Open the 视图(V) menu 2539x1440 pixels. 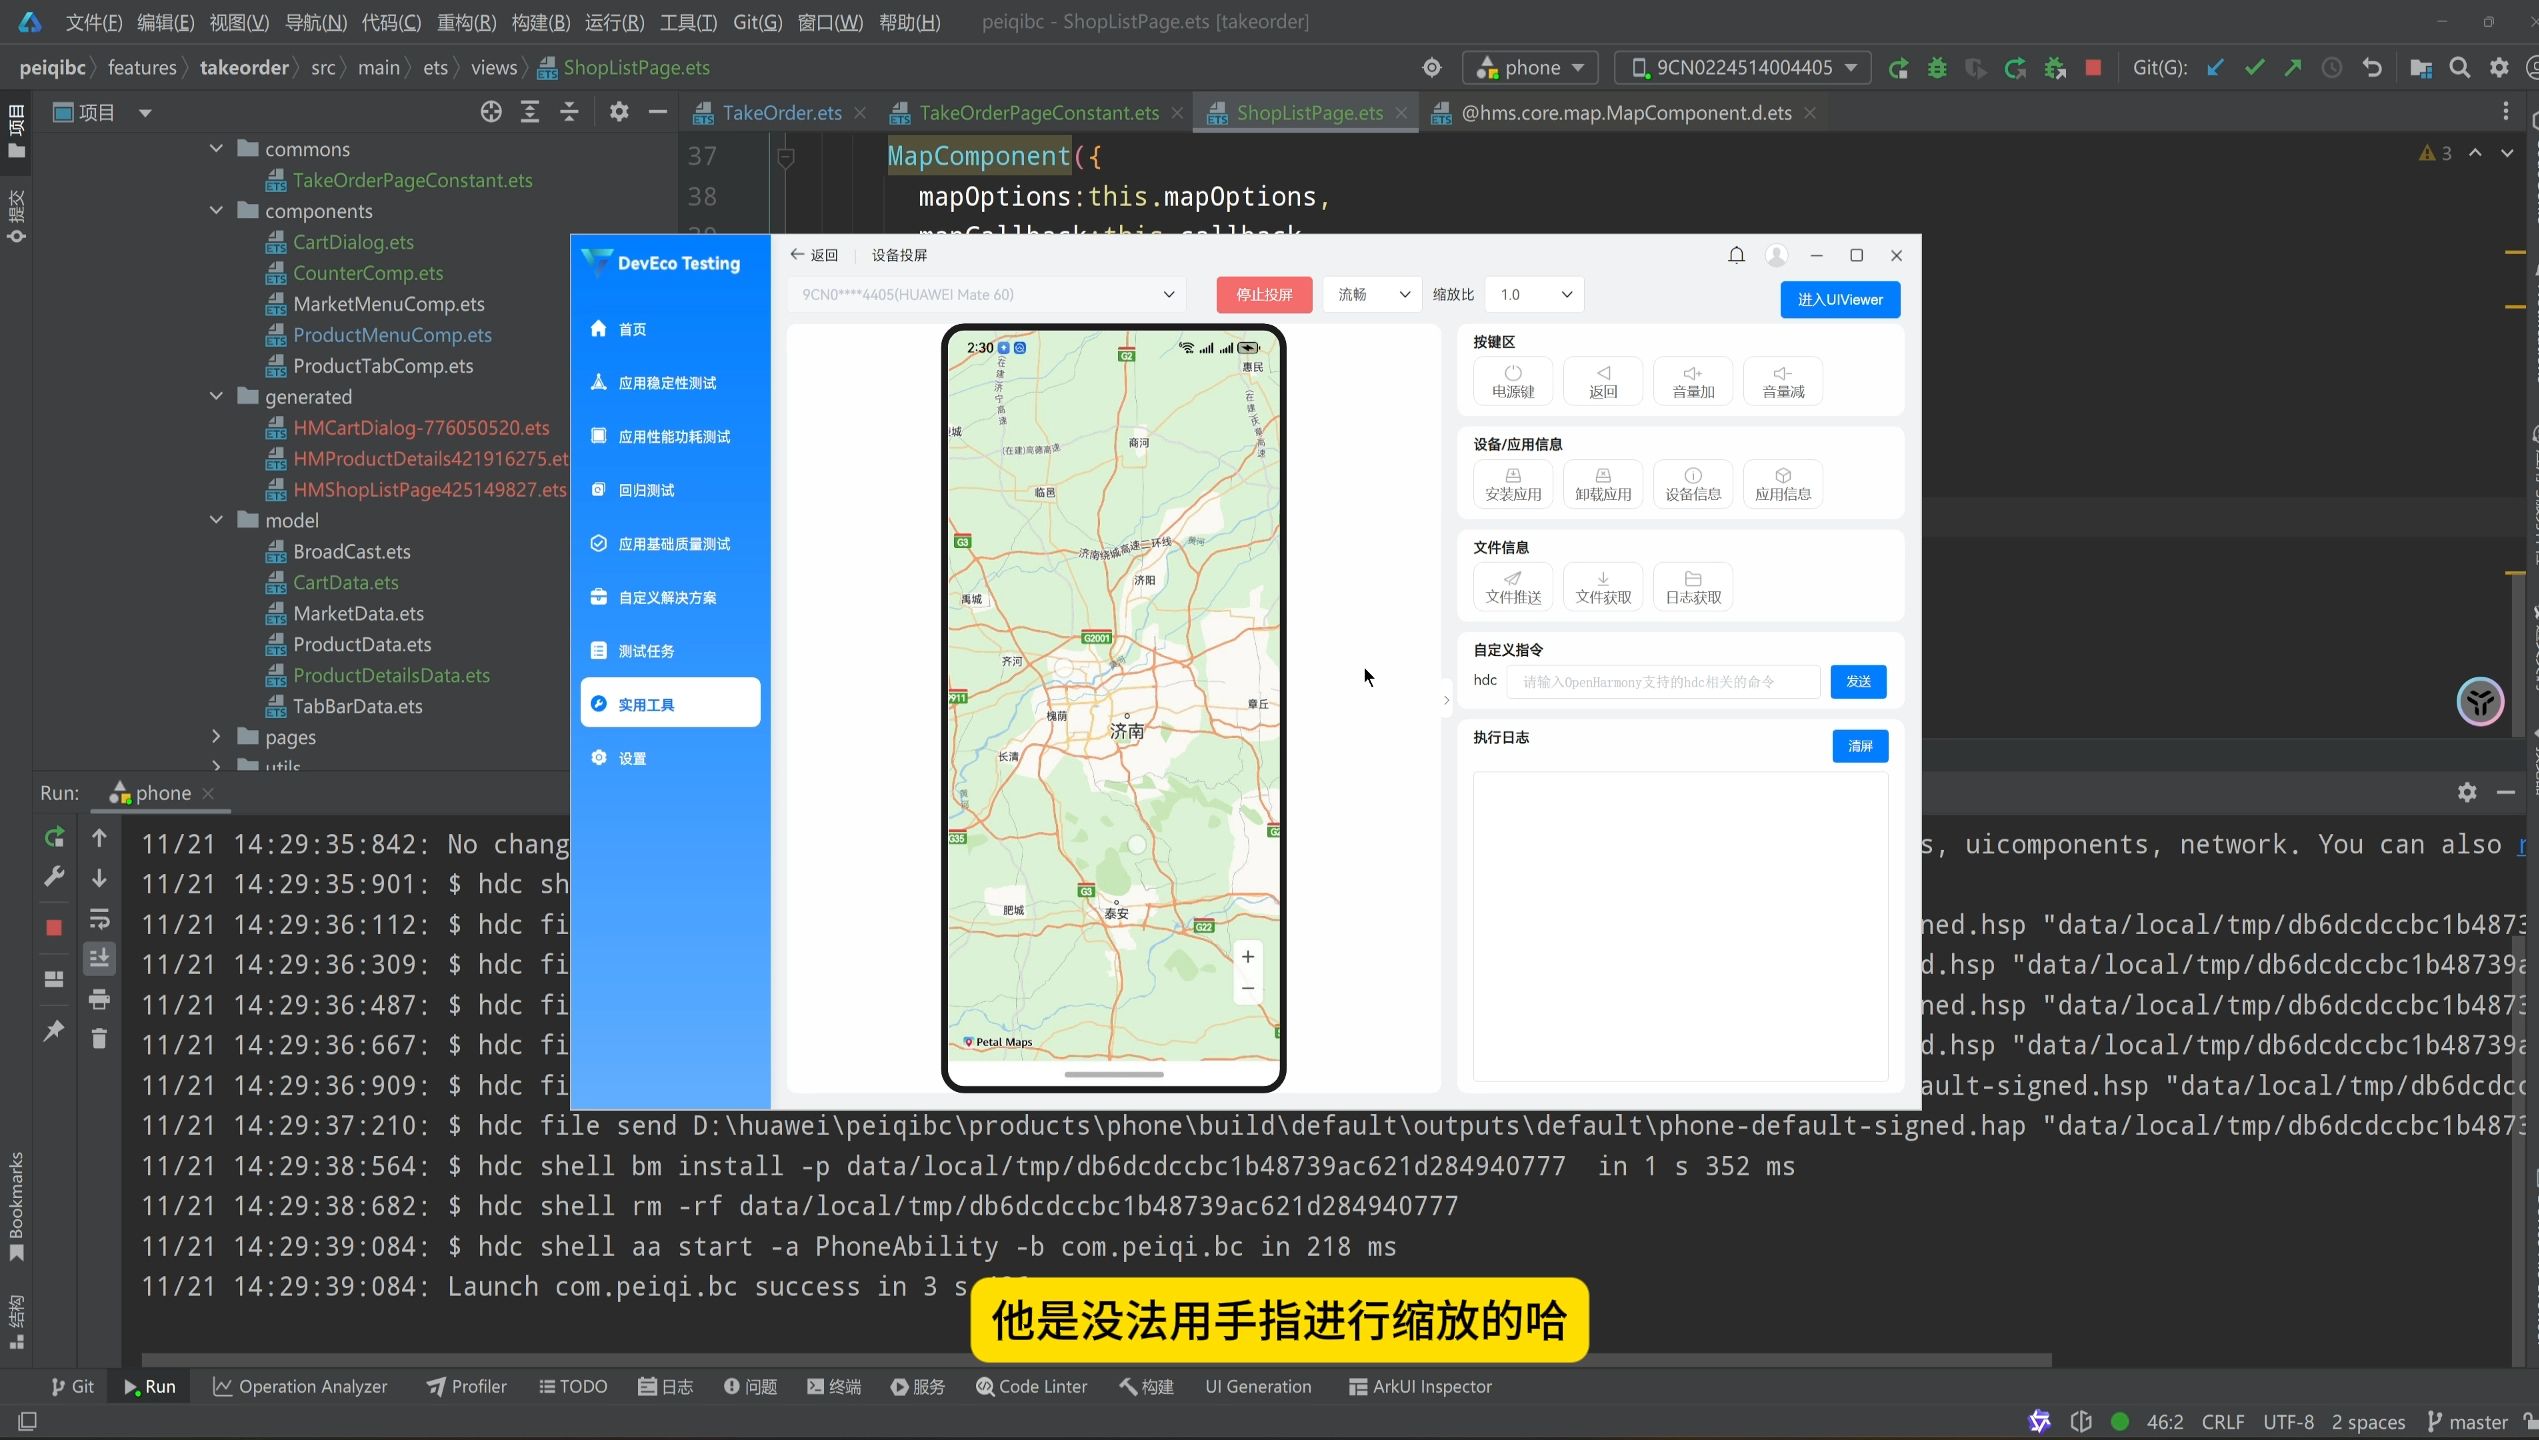(238, 22)
